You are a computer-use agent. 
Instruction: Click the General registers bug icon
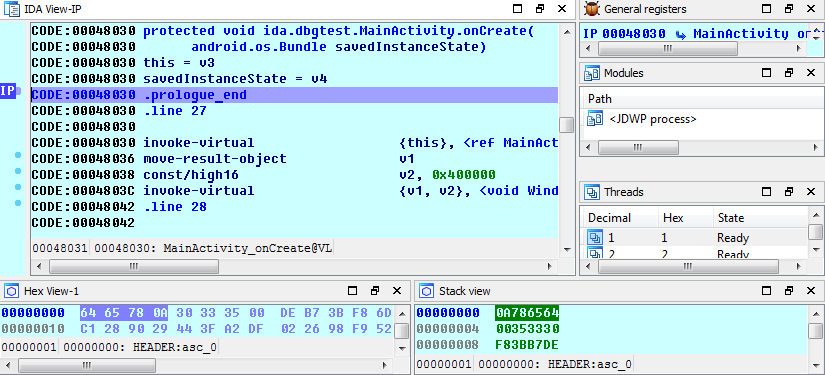[592, 8]
